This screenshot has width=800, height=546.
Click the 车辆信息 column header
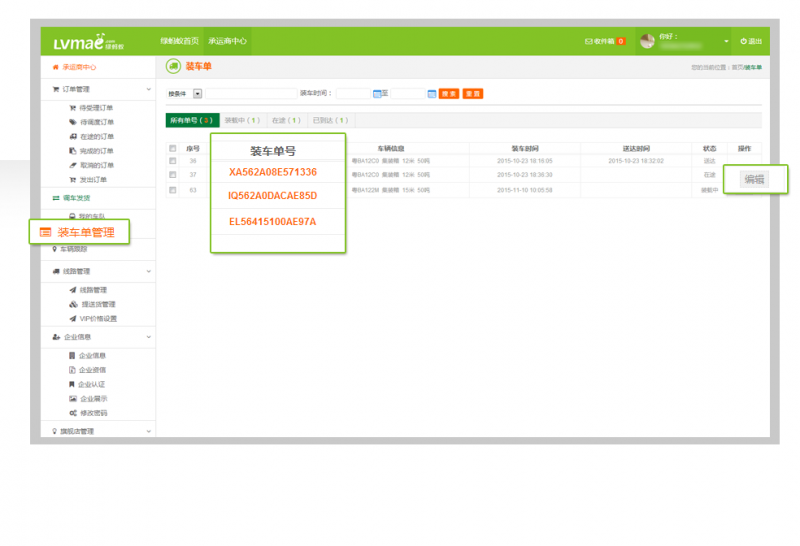[x=391, y=148]
